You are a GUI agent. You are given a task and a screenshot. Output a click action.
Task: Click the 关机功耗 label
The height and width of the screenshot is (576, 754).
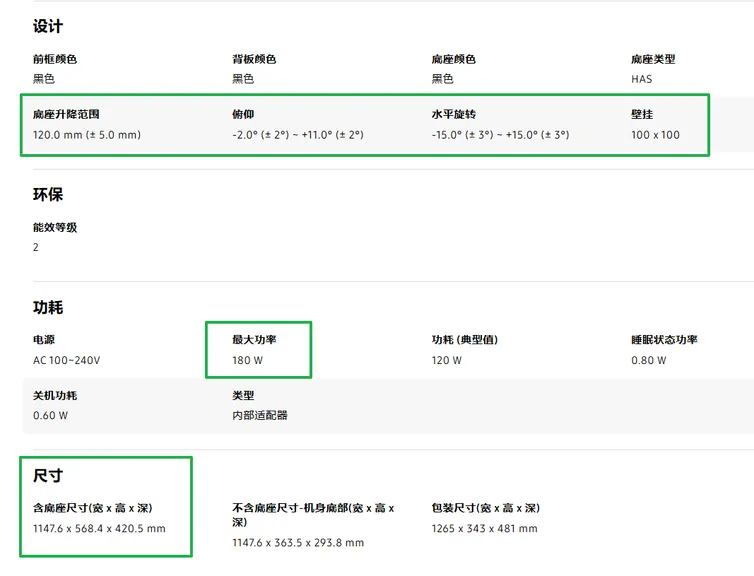click(x=55, y=396)
